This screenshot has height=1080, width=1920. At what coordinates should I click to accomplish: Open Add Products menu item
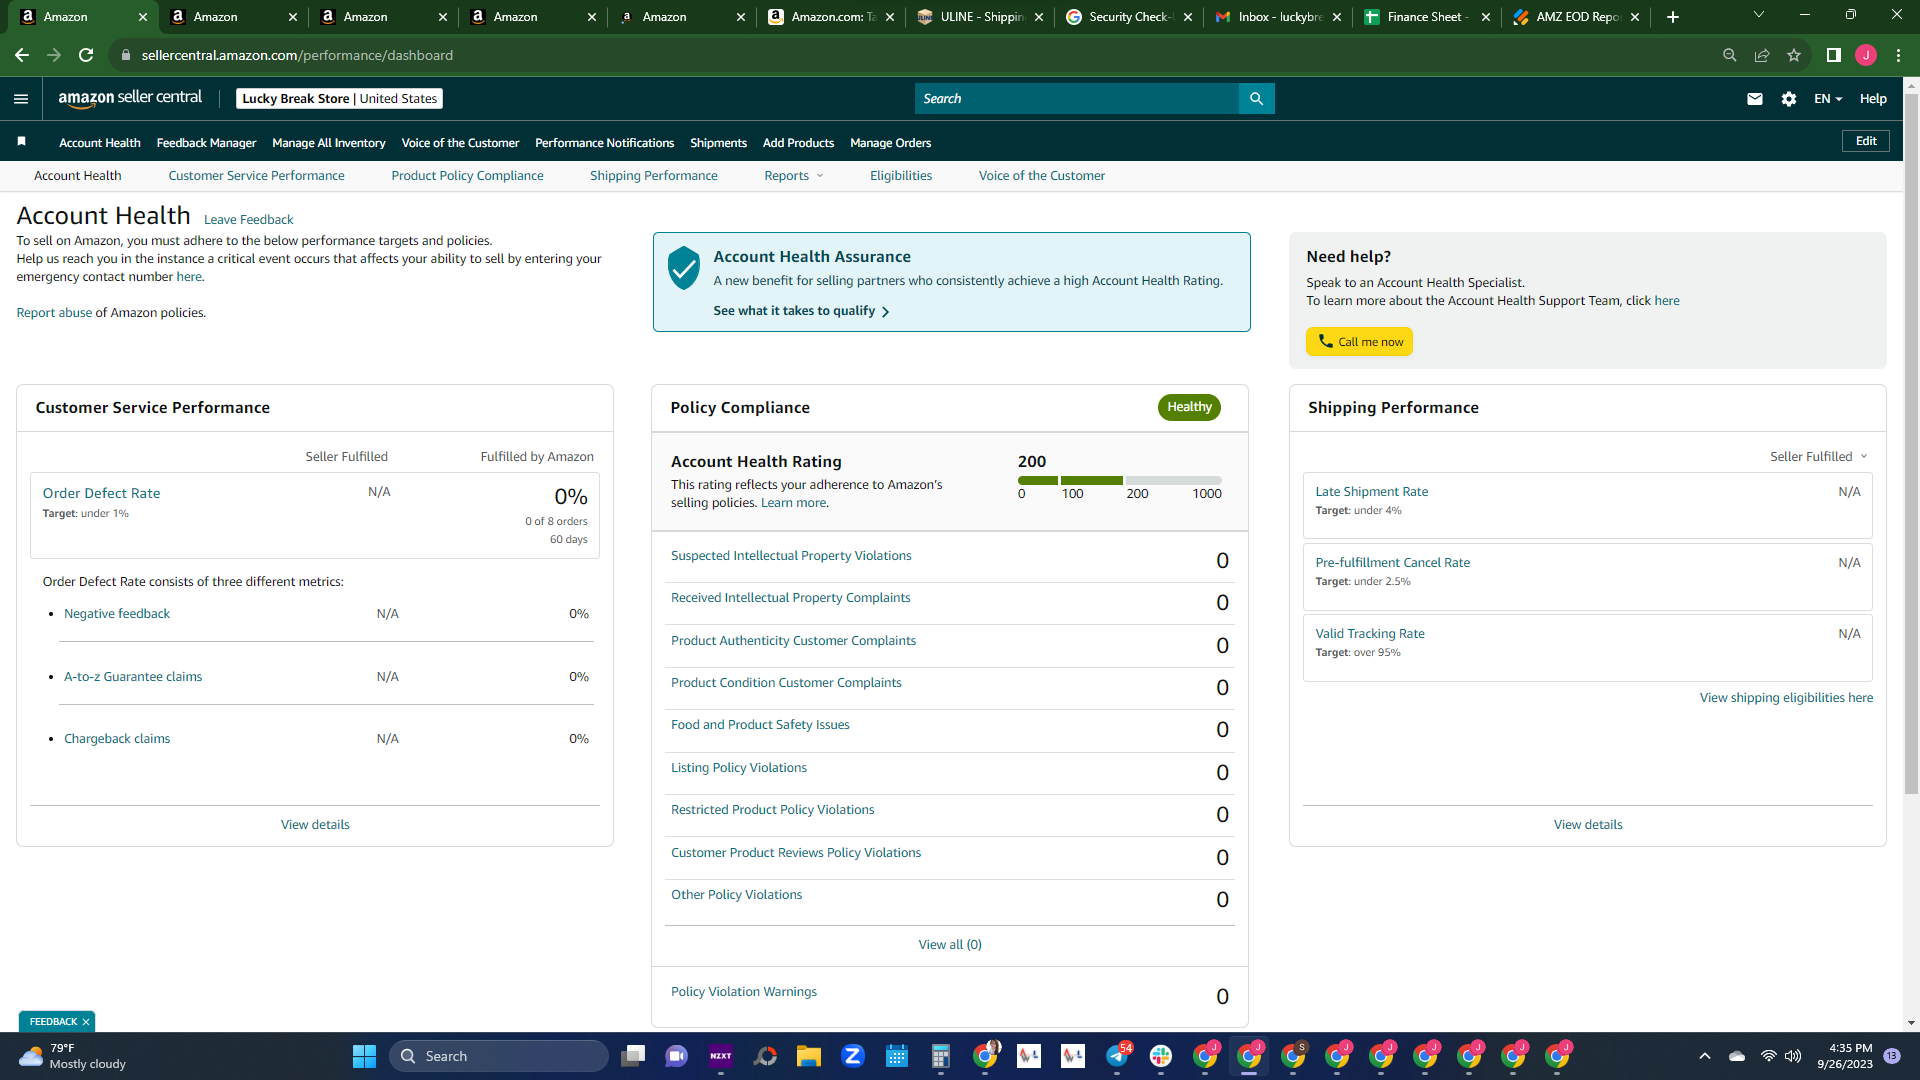tap(798, 143)
